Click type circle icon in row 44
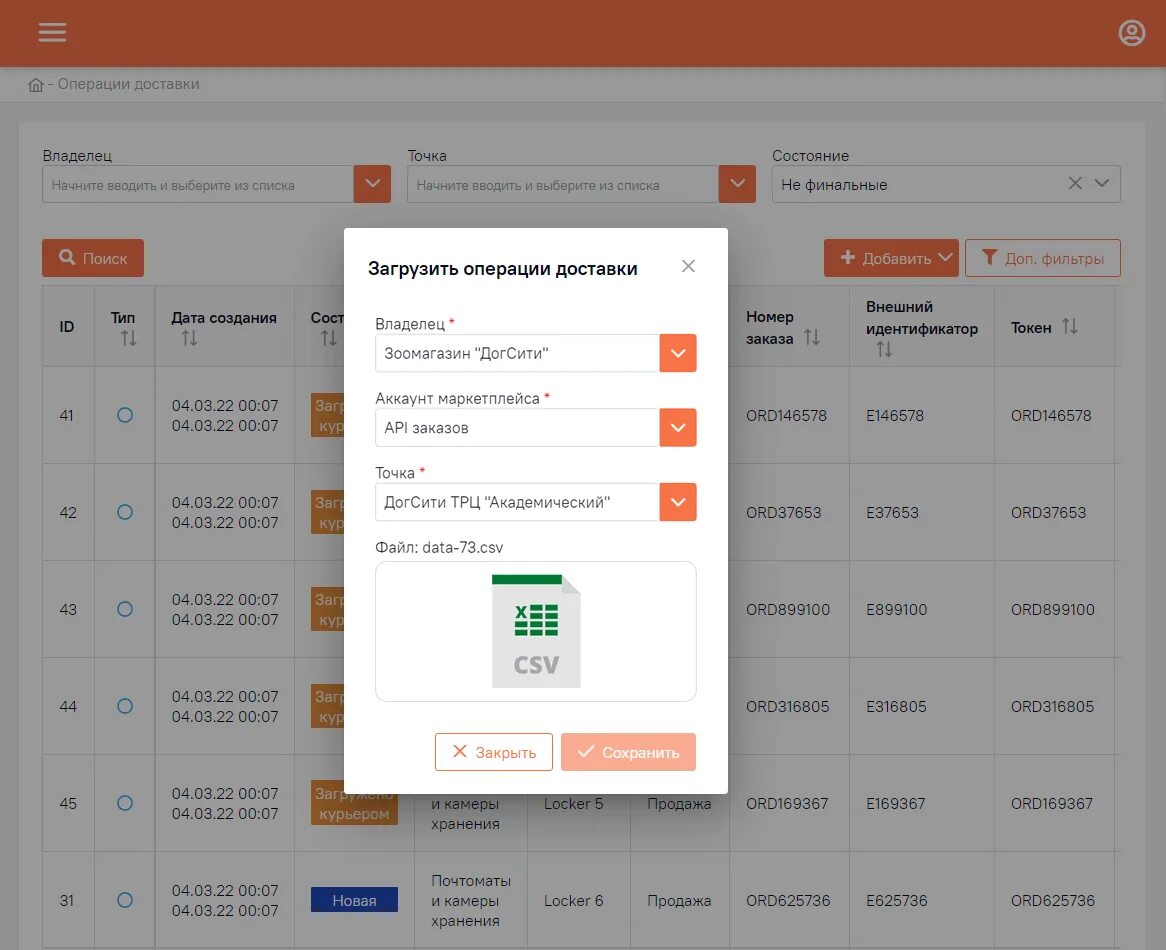 pos(125,706)
